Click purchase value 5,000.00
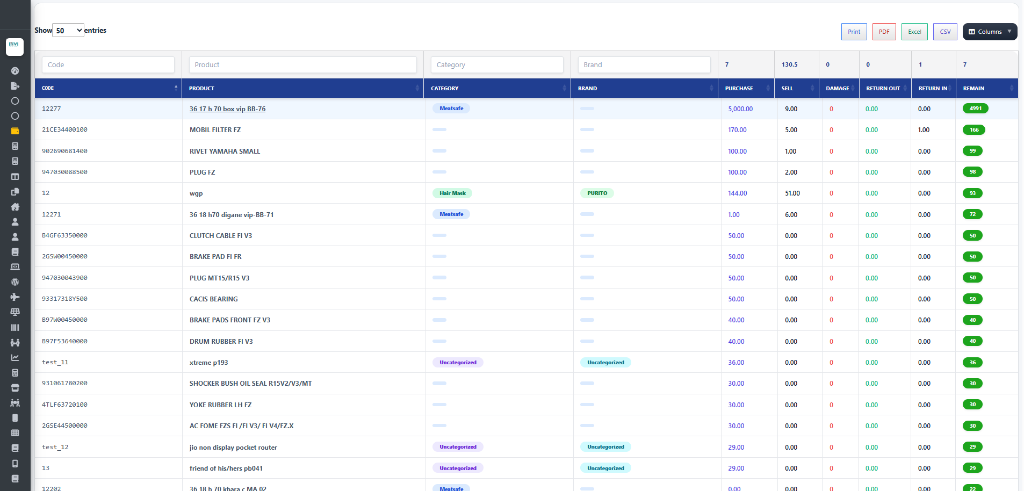Viewport: 1024px width, 491px height. tap(741, 109)
